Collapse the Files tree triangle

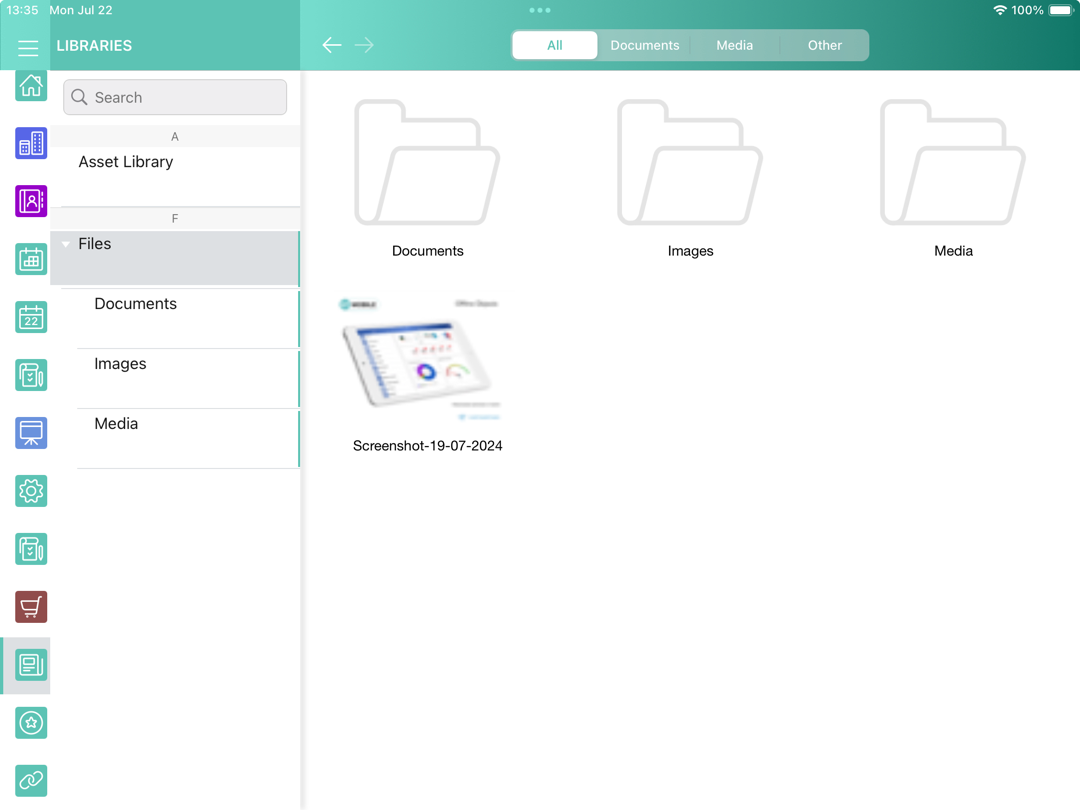tap(66, 244)
